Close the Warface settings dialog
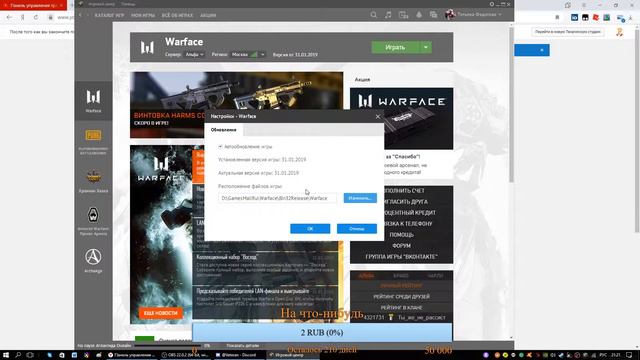 coord(378,116)
